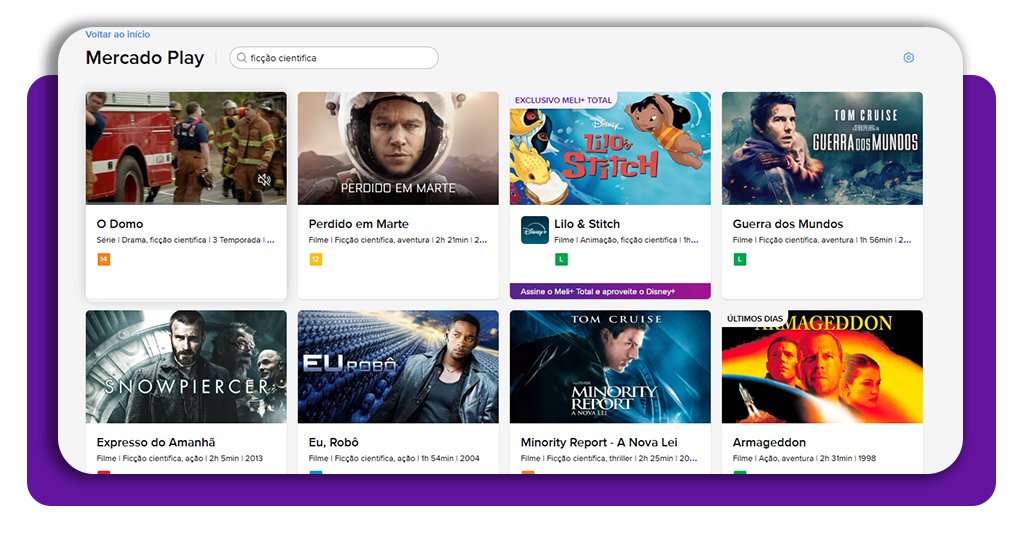Open the Perdido em Marte poster
Viewport: 1024px width, 536px height.
[x=398, y=148]
